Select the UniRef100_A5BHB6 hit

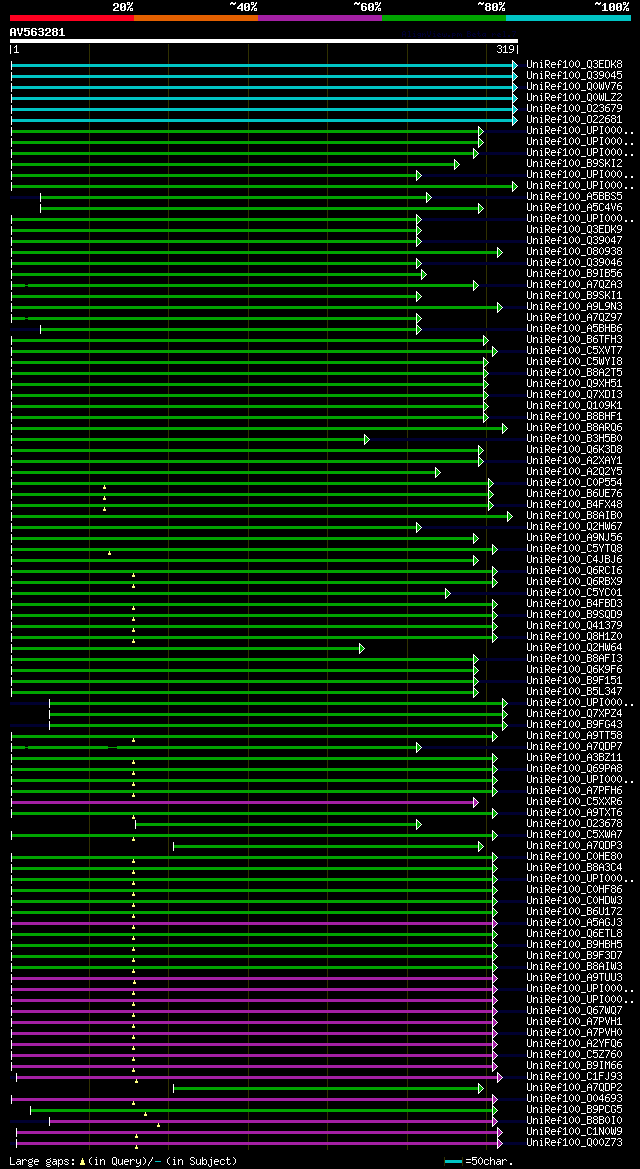coord(574,329)
